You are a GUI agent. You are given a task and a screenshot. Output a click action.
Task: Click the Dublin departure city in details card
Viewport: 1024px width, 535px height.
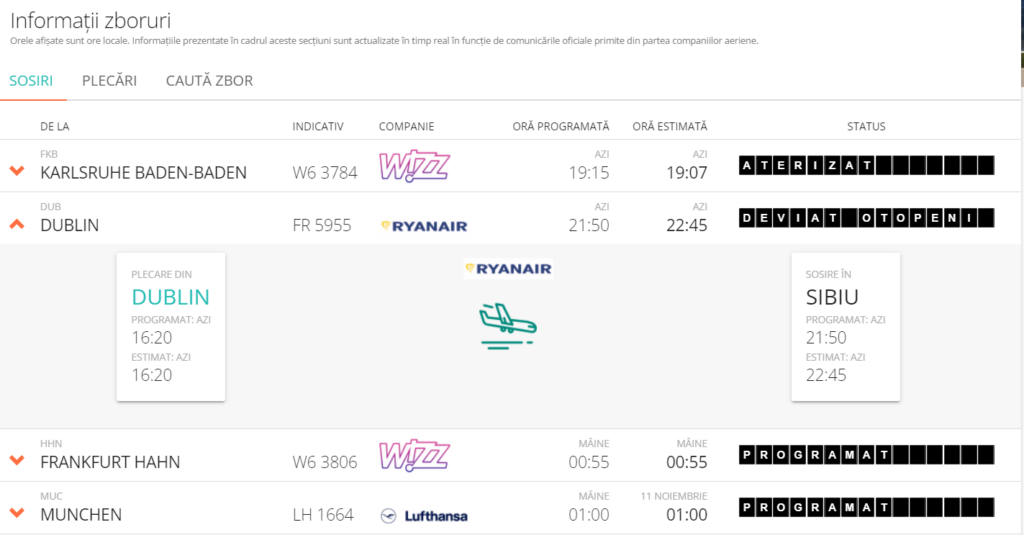(171, 297)
